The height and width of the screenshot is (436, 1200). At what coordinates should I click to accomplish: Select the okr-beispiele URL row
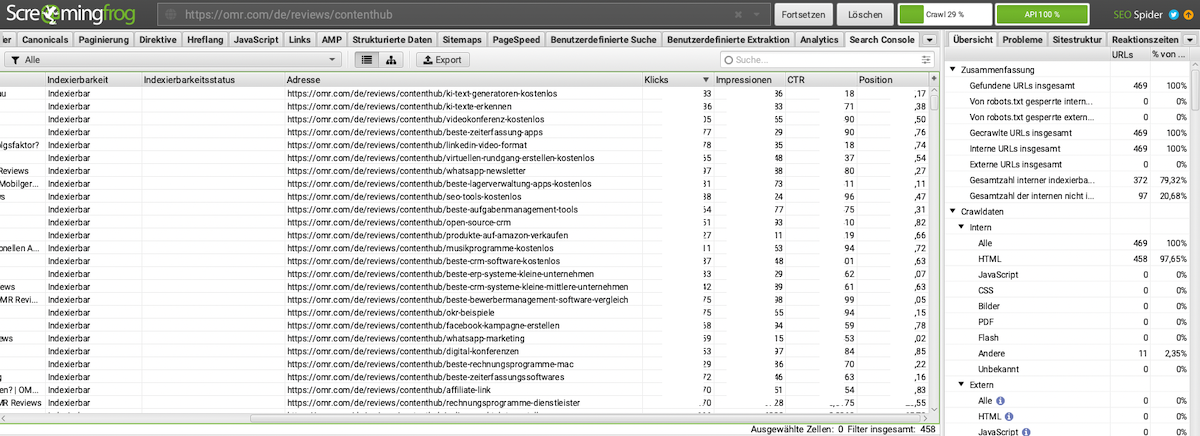pos(464,313)
